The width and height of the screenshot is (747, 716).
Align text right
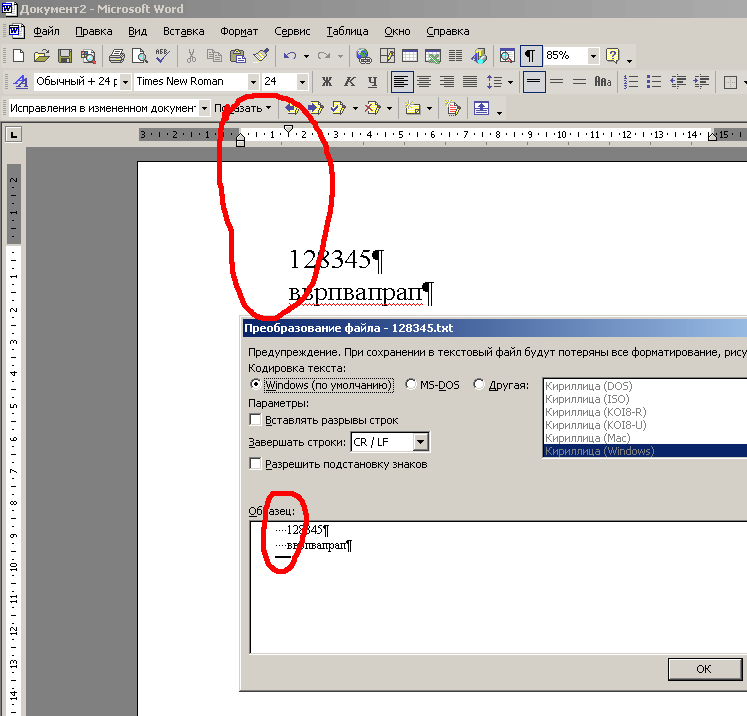click(447, 81)
